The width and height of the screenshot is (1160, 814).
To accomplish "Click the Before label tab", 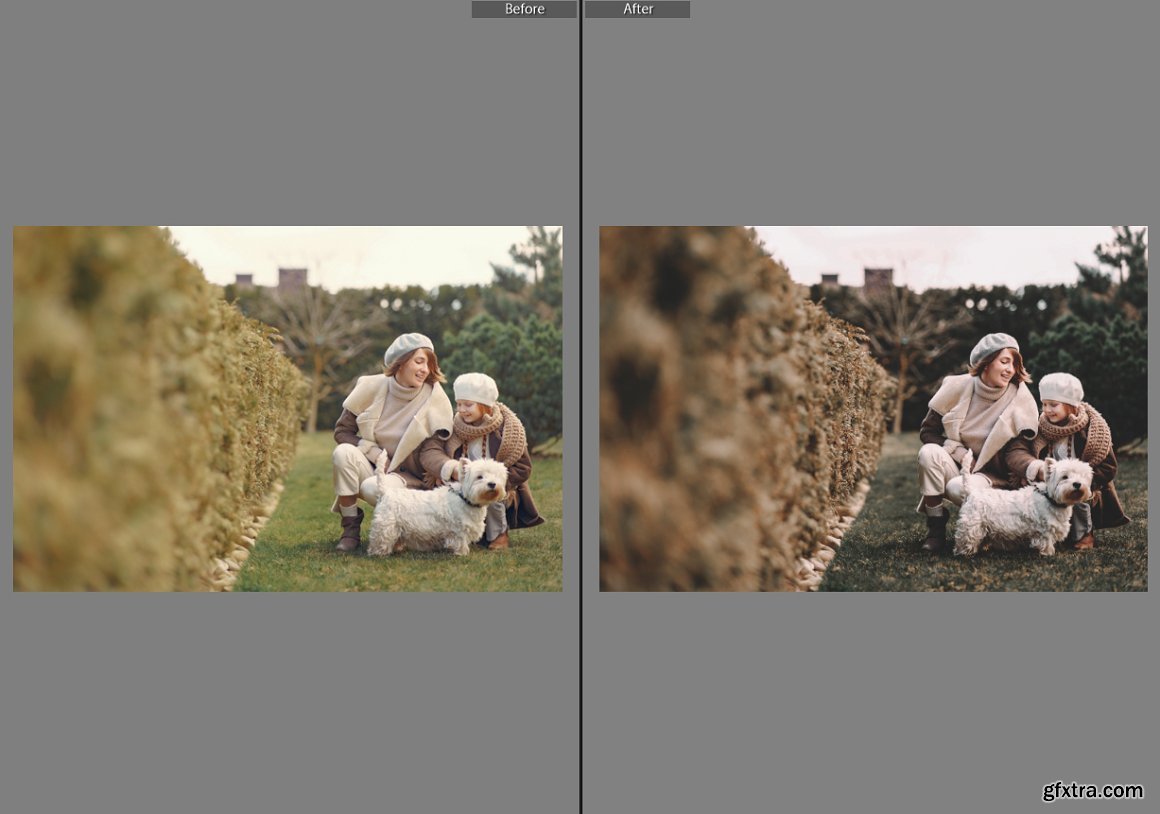I will [x=524, y=9].
